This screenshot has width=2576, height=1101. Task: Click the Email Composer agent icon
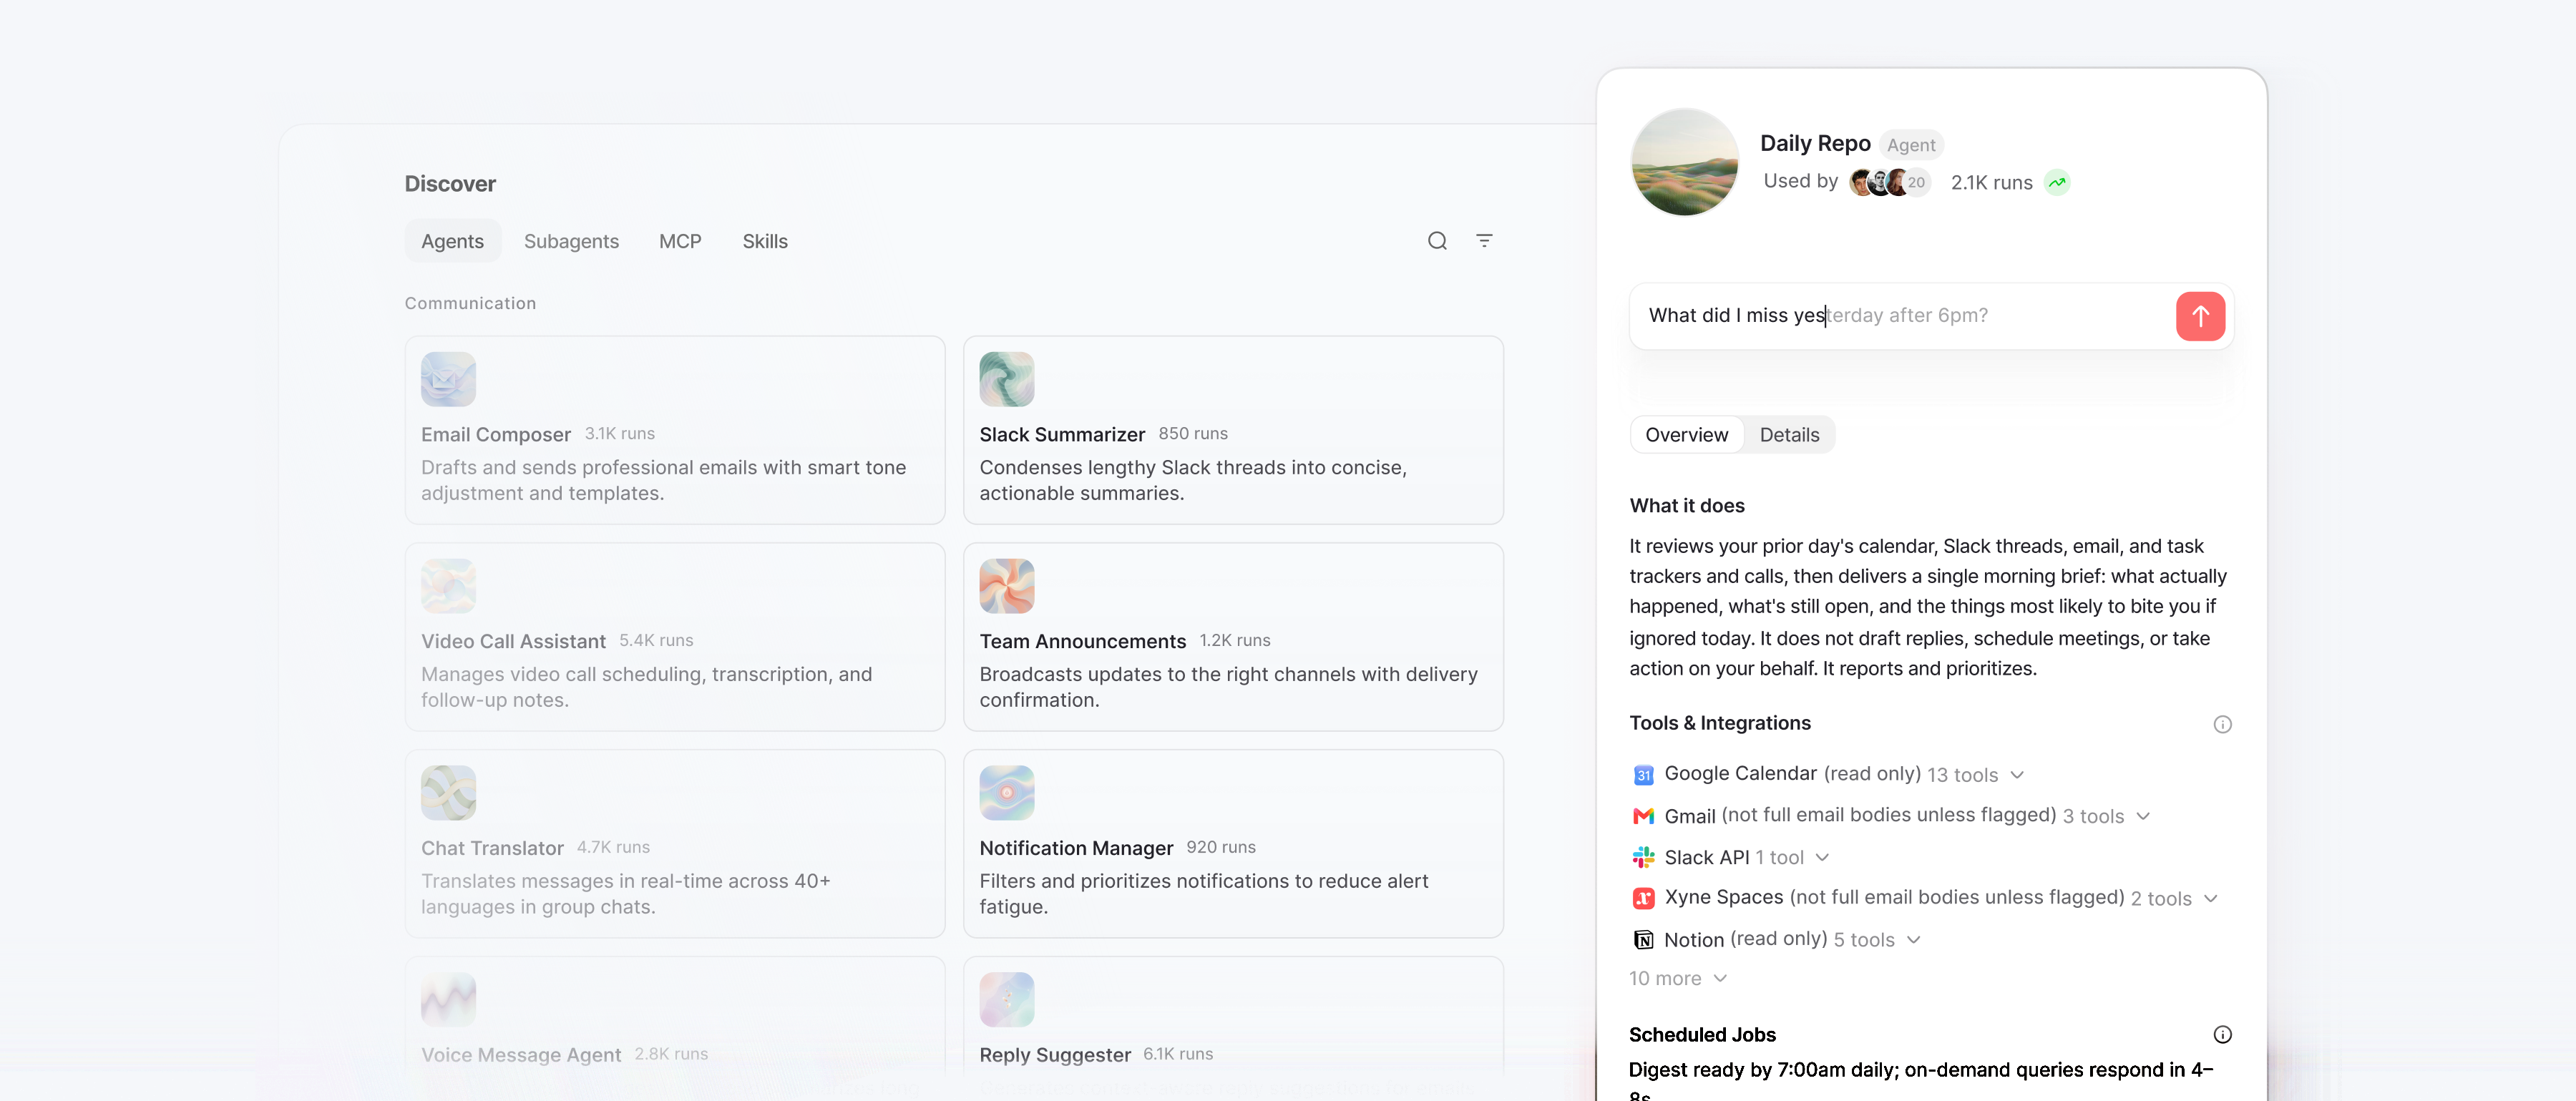[x=448, y=379]
